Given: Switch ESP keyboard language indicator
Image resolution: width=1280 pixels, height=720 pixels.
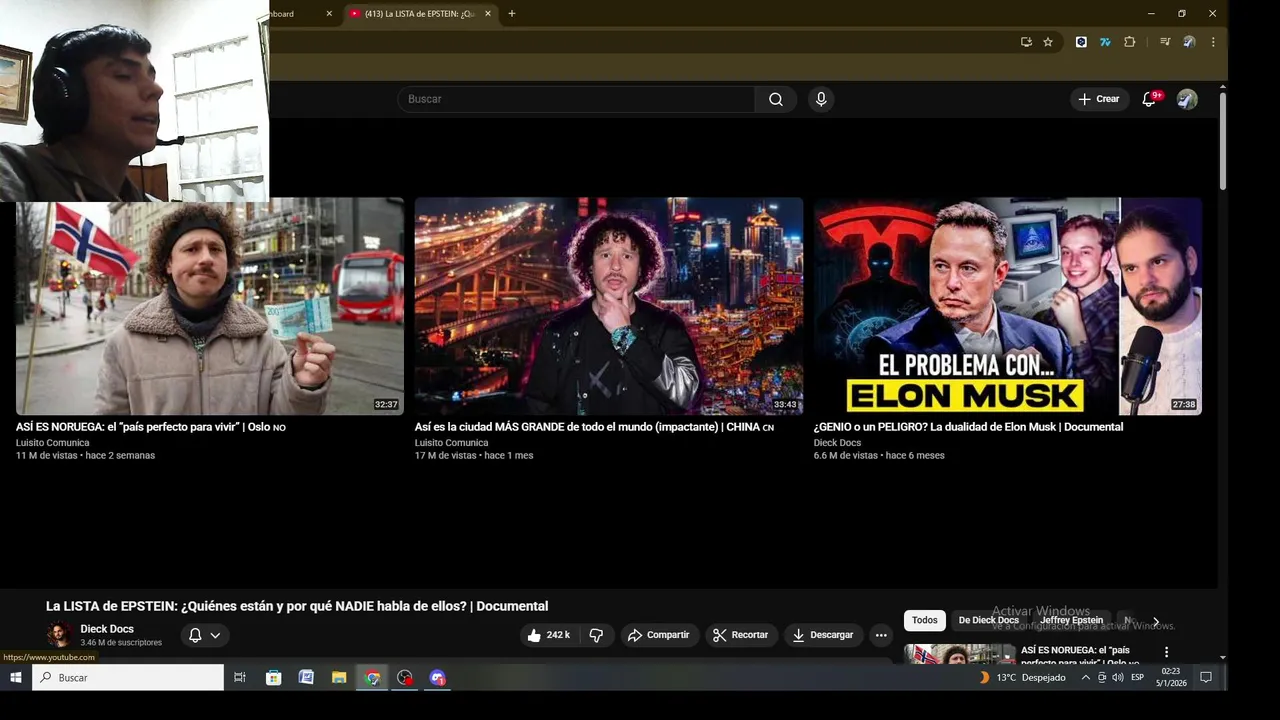Looking at the screenshot, I should point(1137,677).
